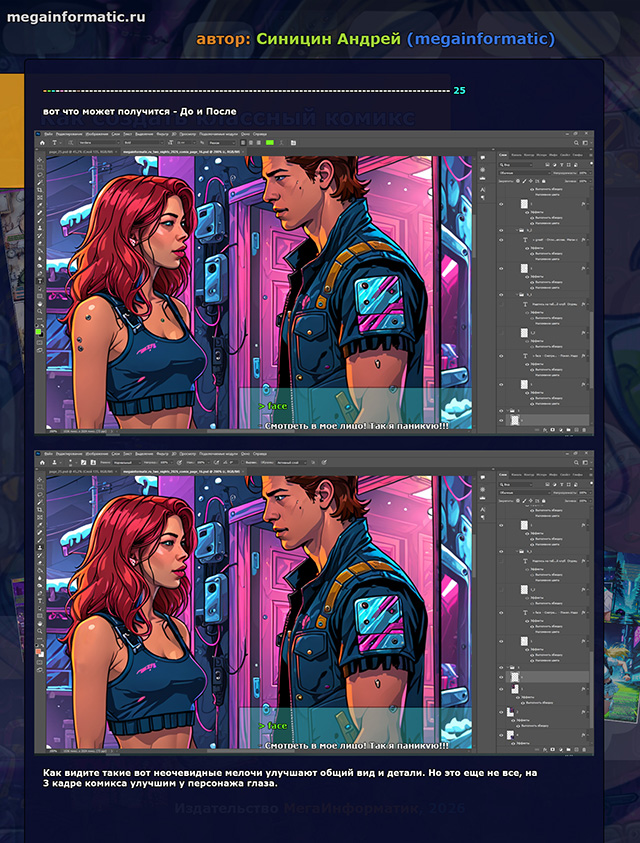Switch to page_25.psd document tab in top window
This screenshot has height=843, width=640.
tap(81, 152)
